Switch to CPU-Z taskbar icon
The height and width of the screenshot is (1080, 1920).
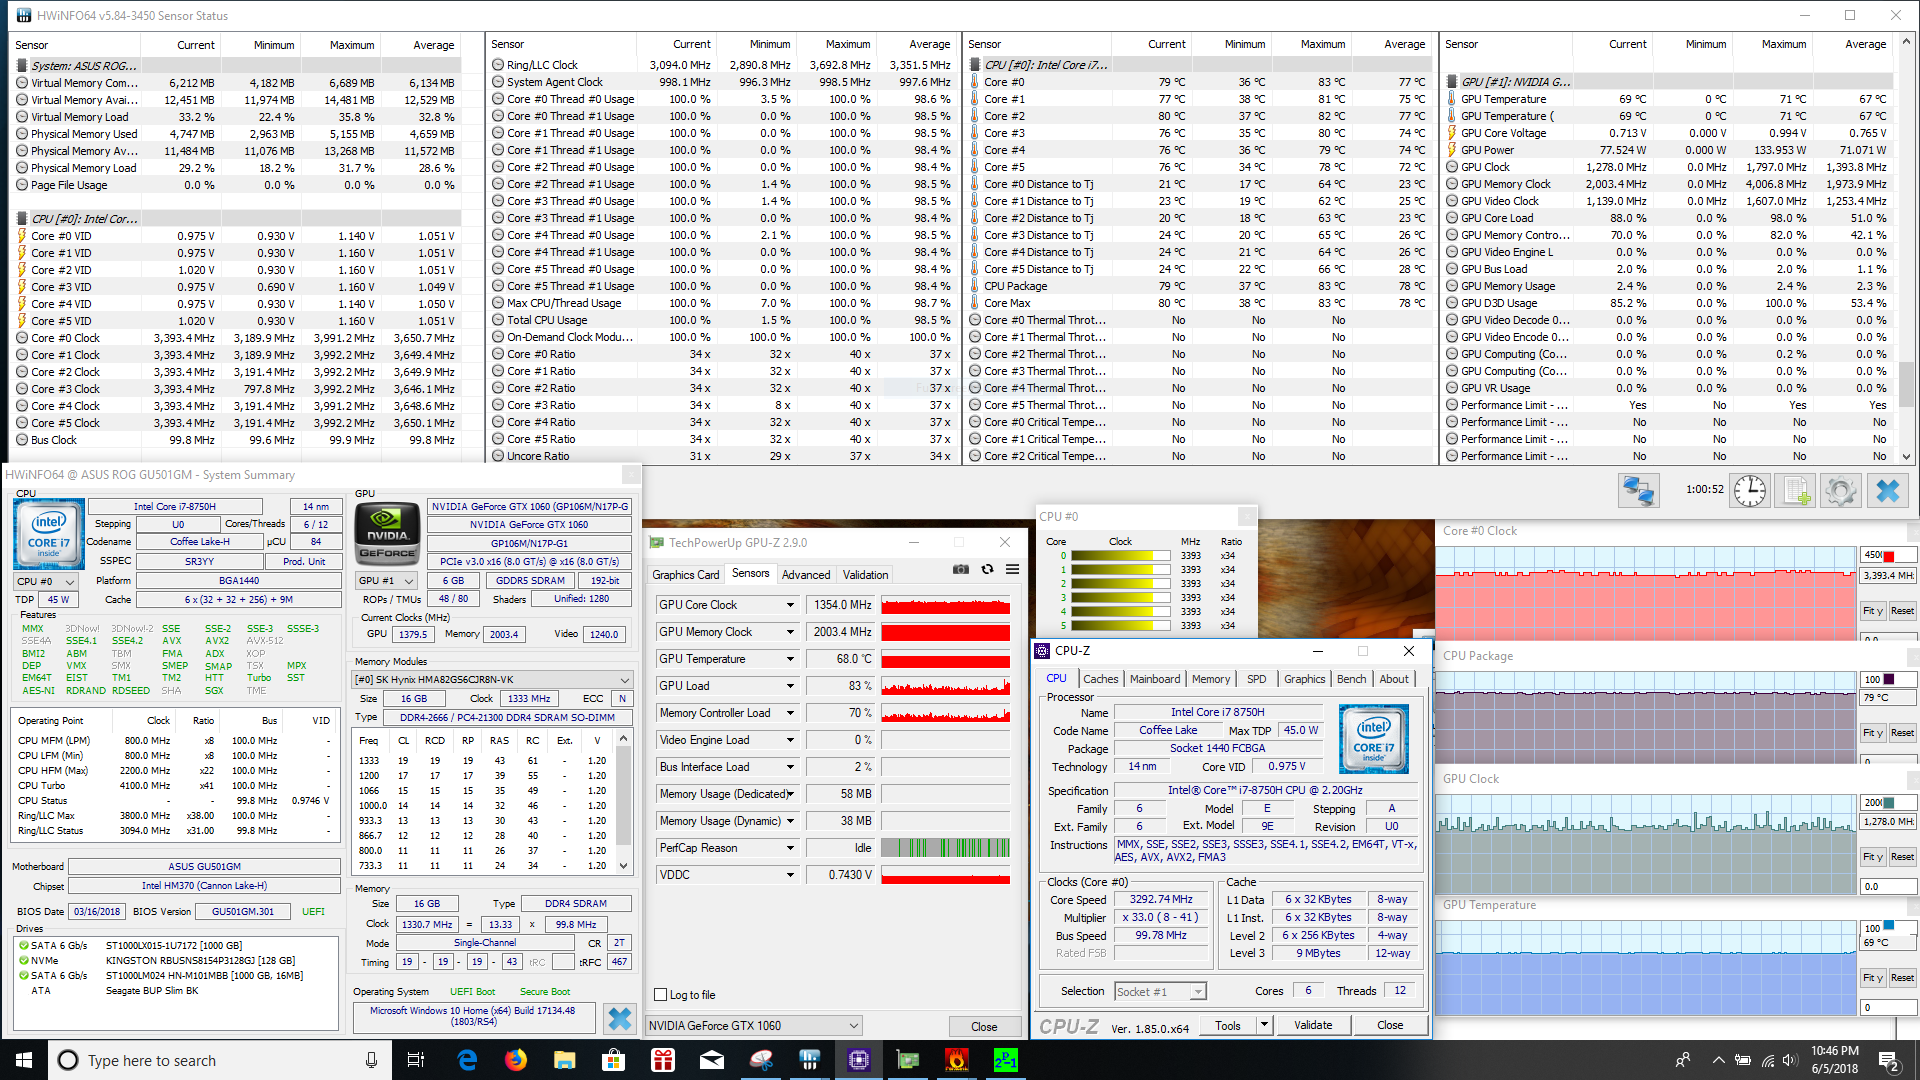pyautogui.click(x=859, y=1060)
